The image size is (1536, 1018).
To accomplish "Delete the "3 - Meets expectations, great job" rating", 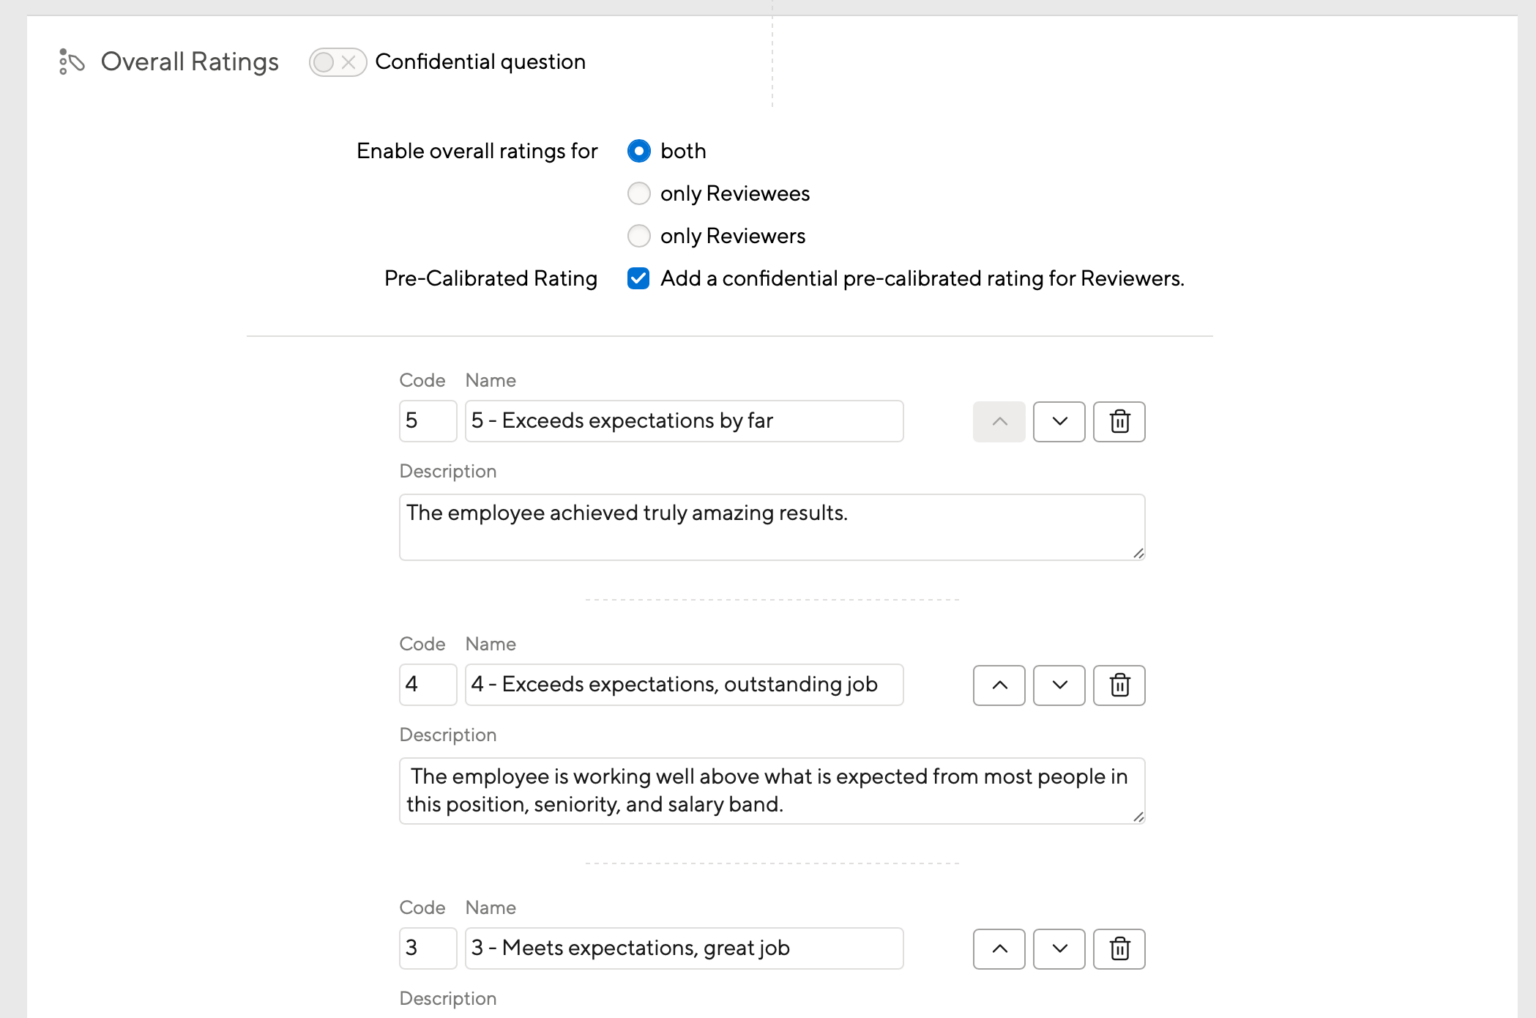I will tap(1119, 949).
